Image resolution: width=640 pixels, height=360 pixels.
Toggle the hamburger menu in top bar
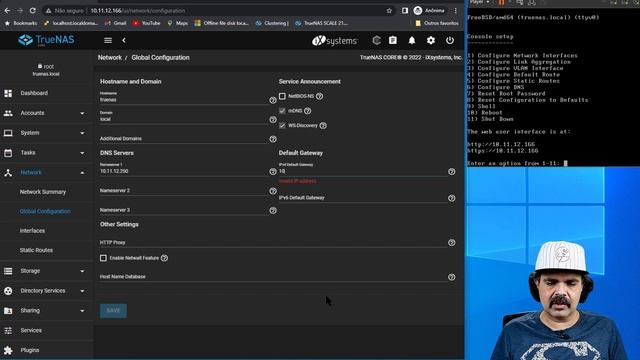click(108, 40)
